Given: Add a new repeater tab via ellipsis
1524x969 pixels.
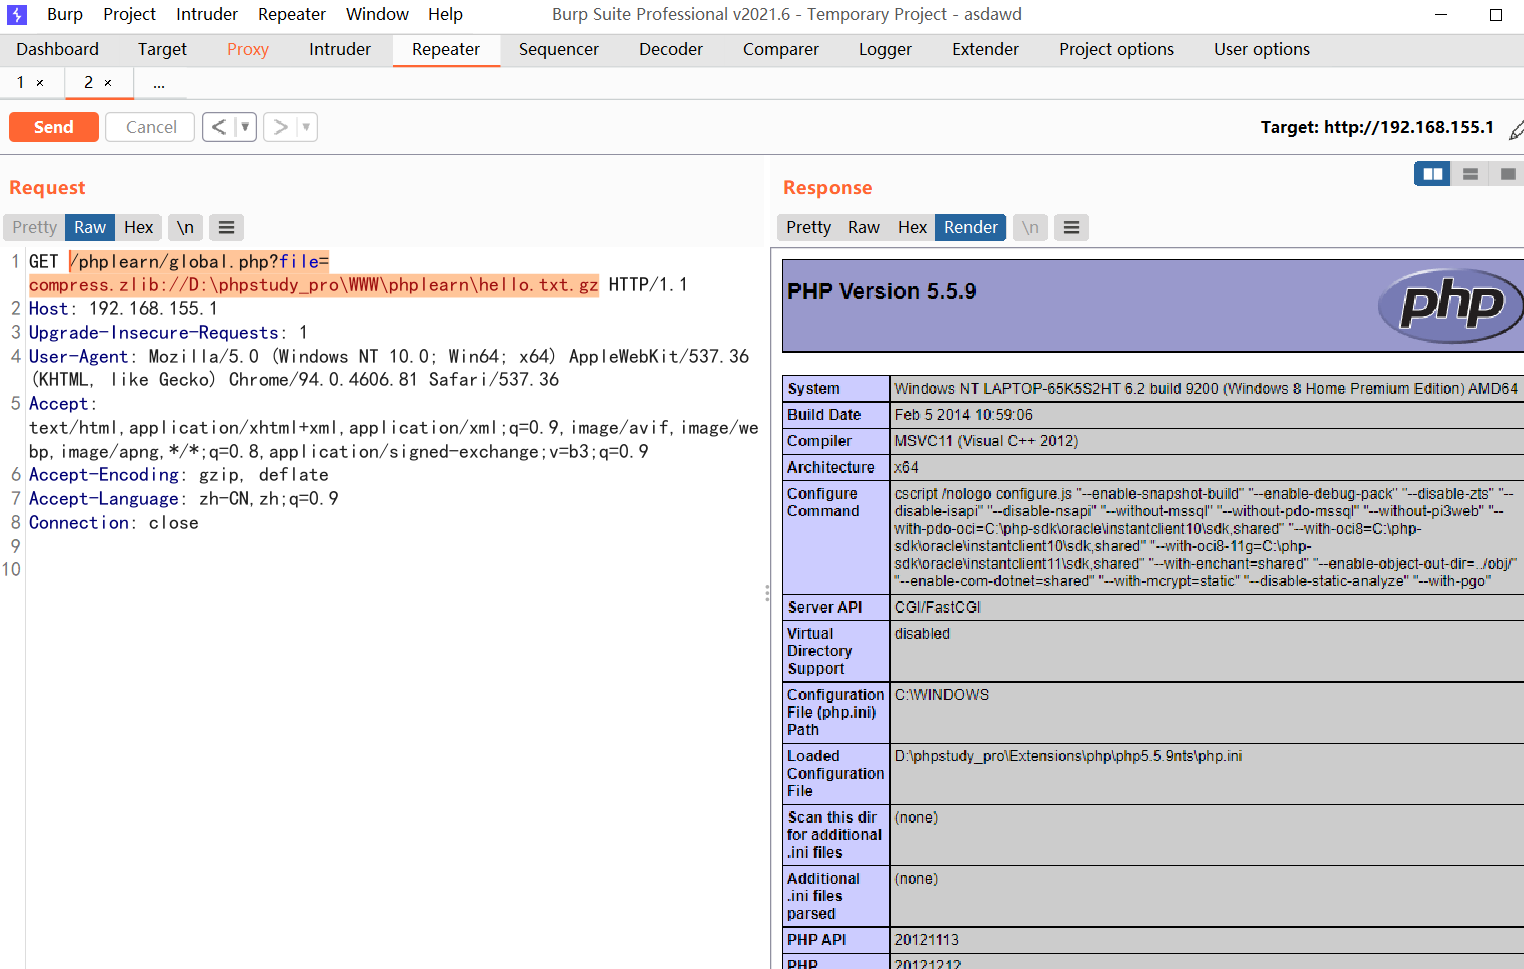Looking at the screenshot, I should (x=159, y=84).
